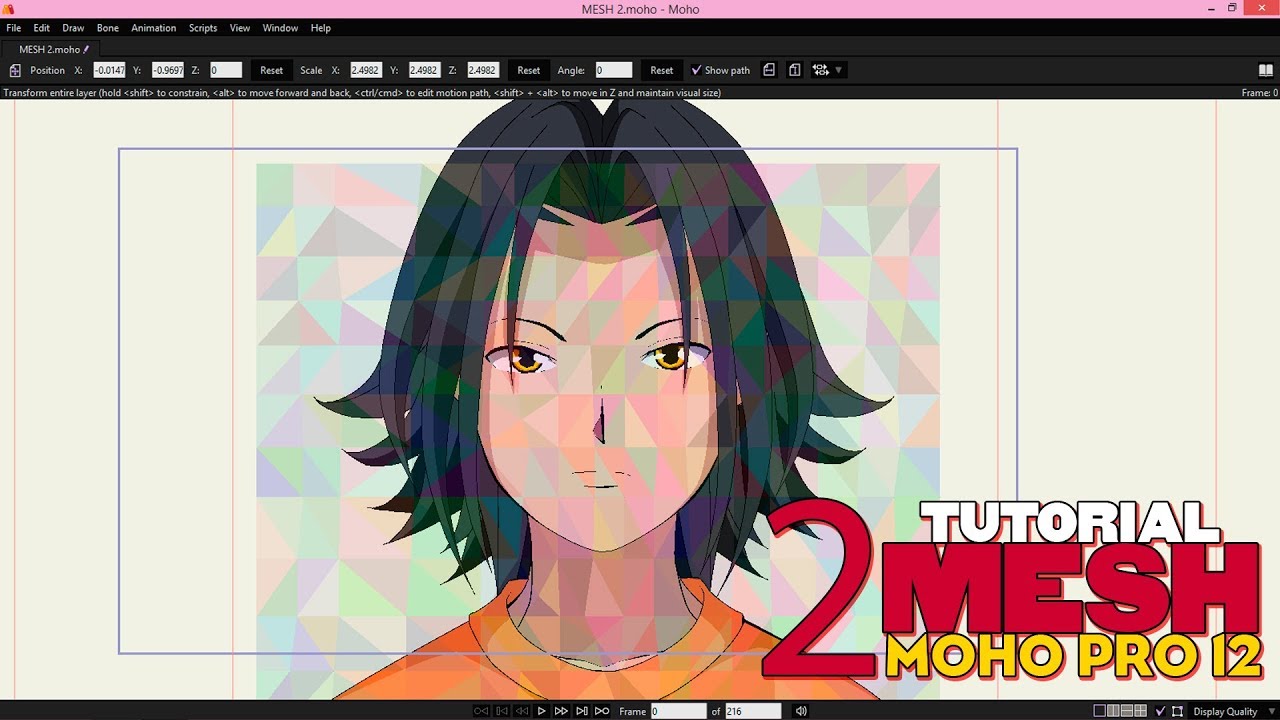Toggle the Show path checkbox
Viewport: 1280px width, 720px height.
tap(697, 70)
